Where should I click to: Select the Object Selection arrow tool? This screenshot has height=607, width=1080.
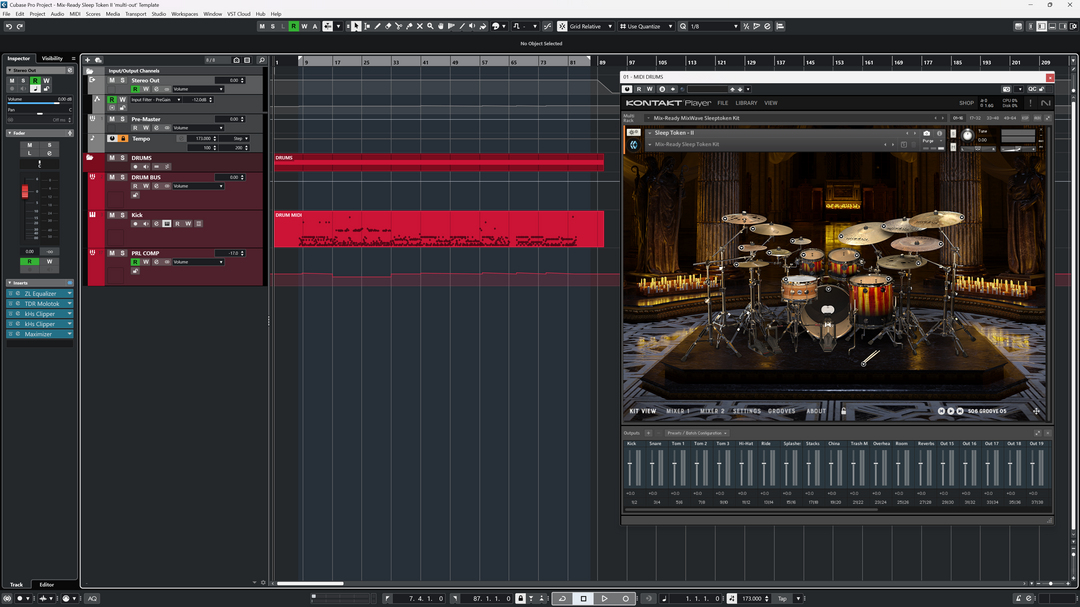coord(356,26)
